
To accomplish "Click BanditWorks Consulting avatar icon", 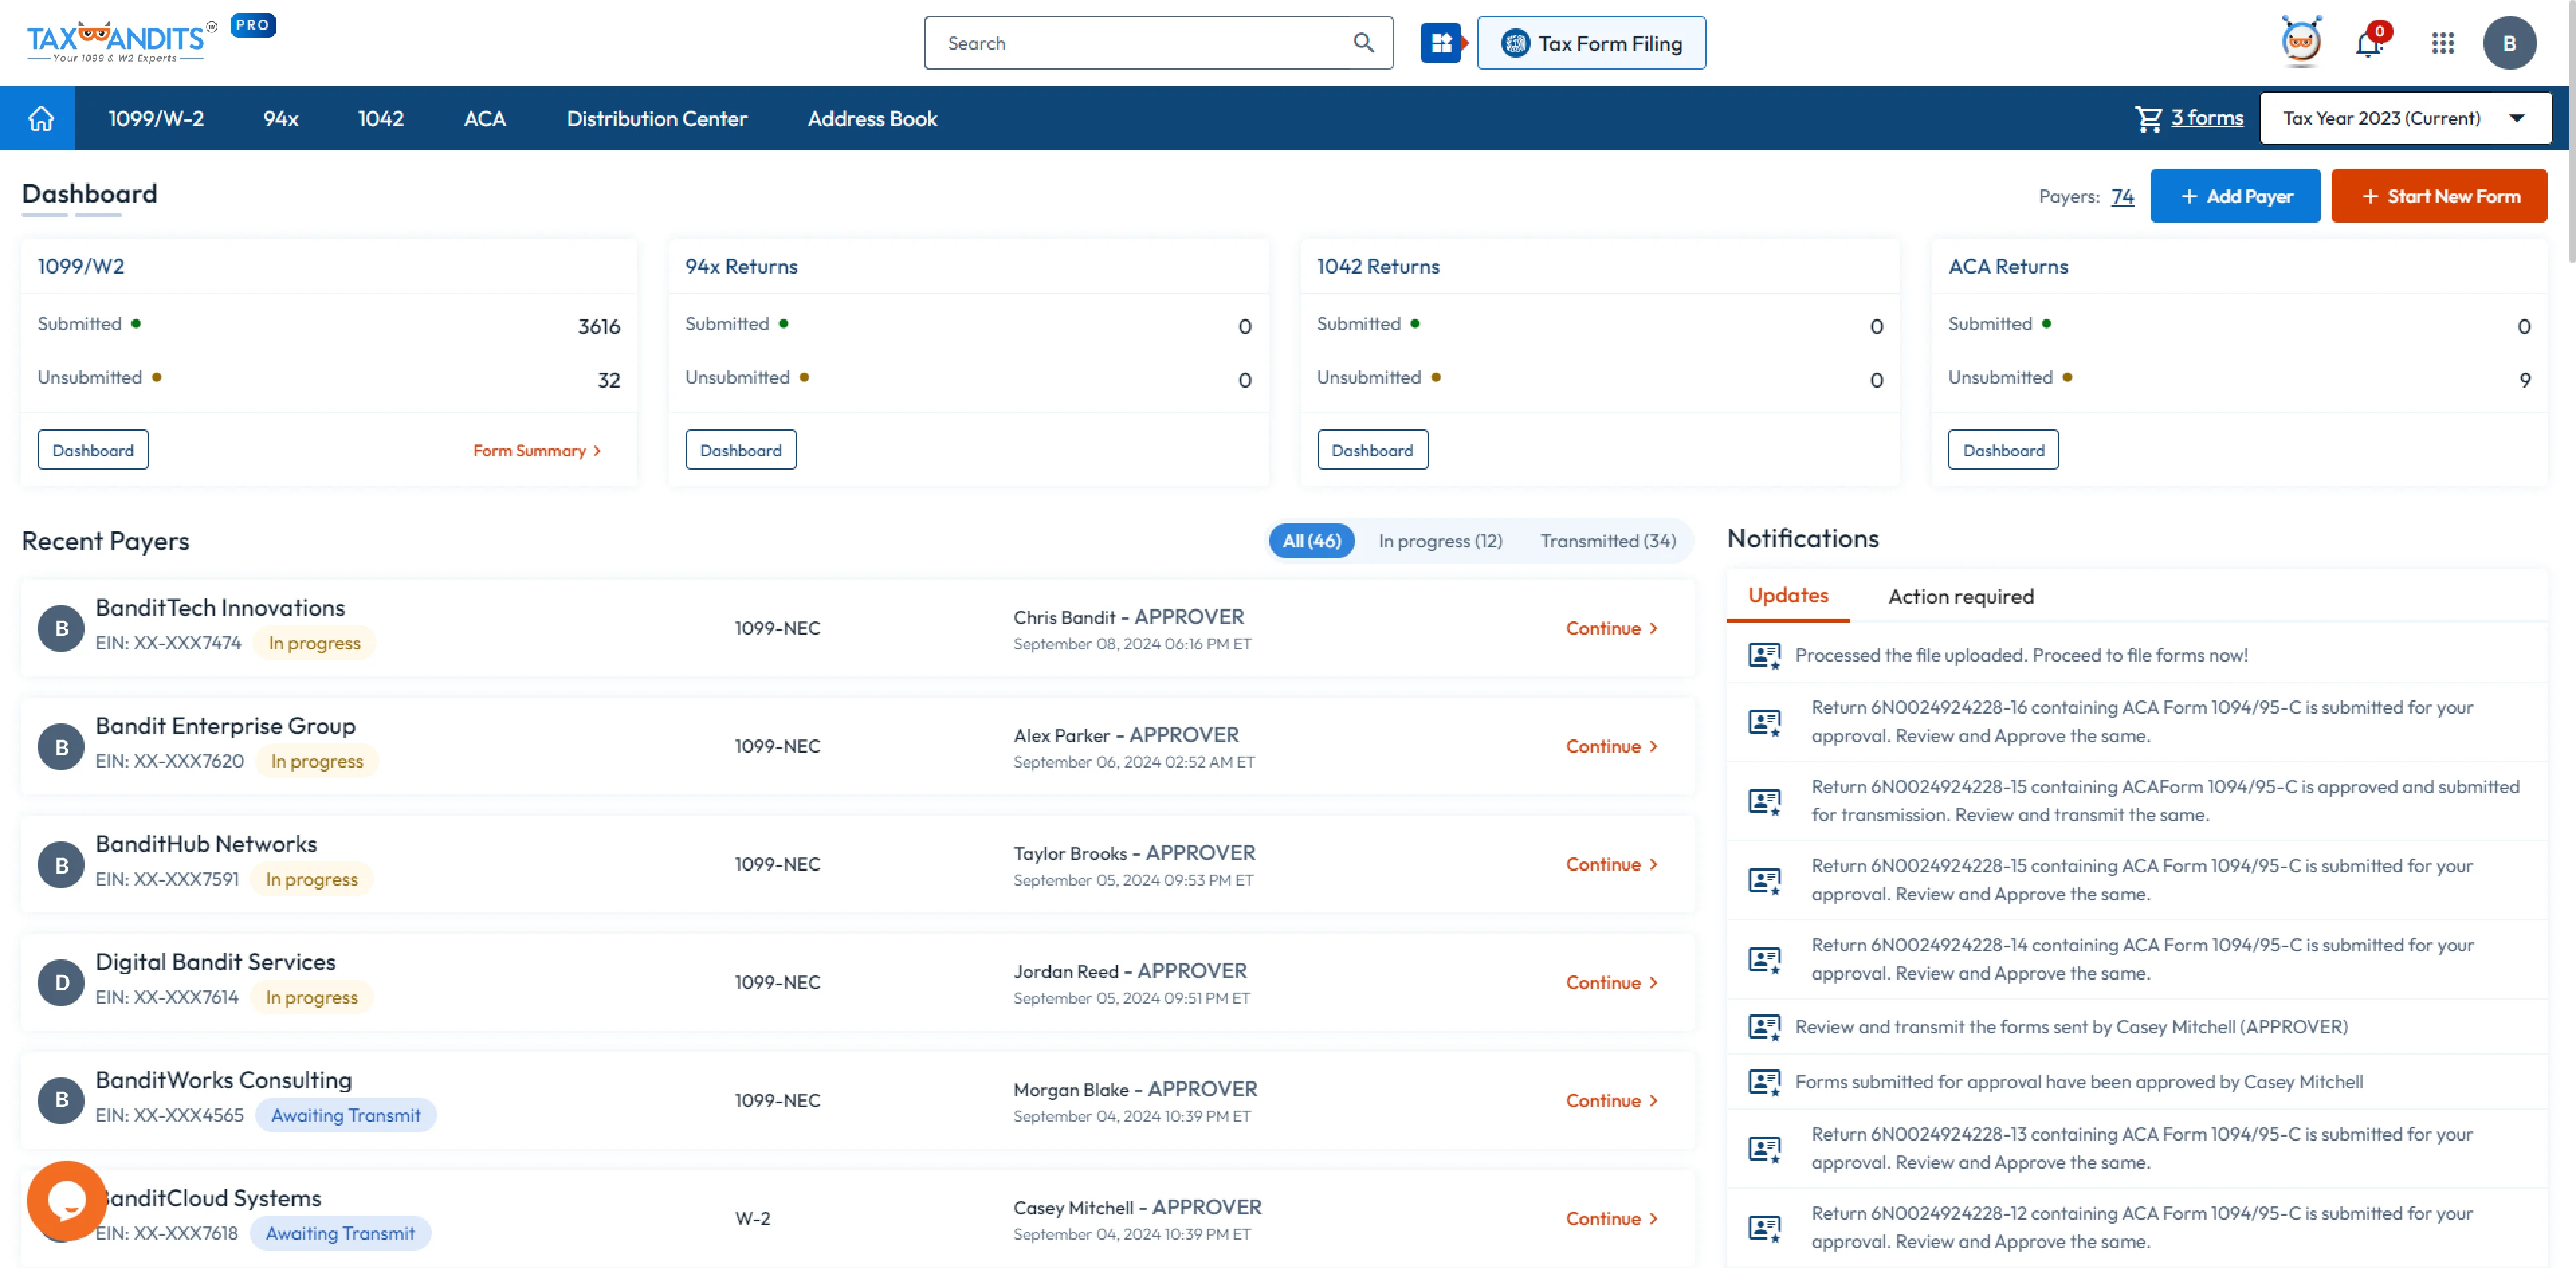I will 61,1100.
